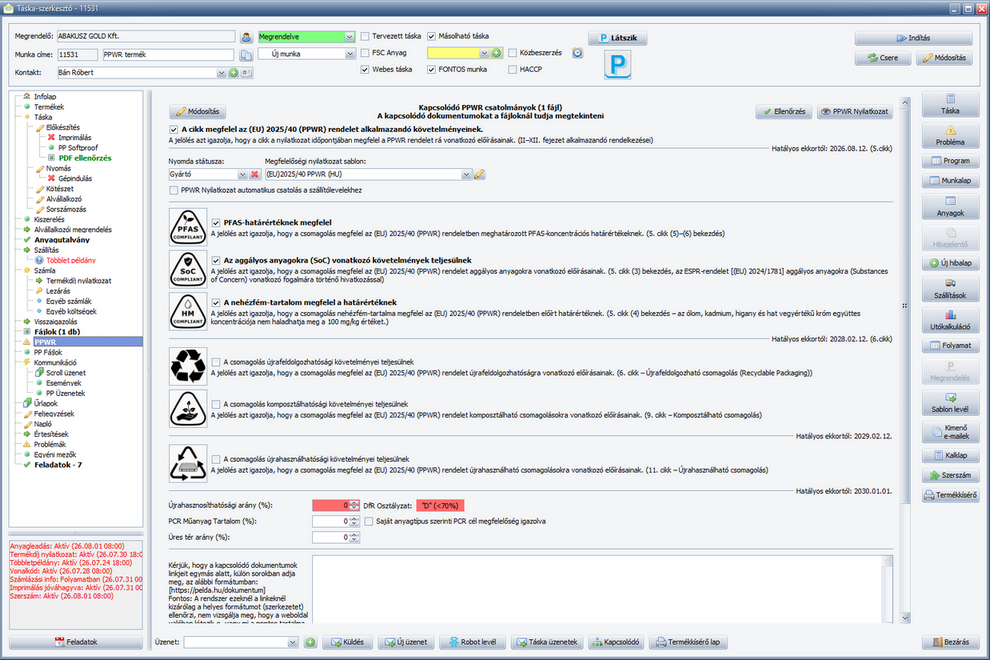Click the recycling symbol icon
The image size is (990, 660).
tap(188, 366)
